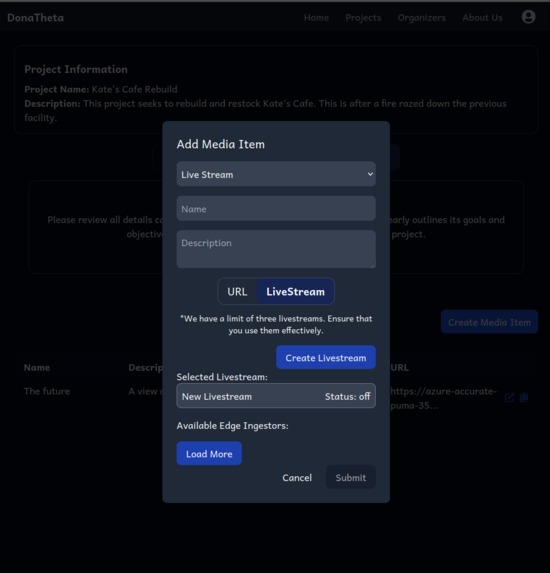Select the LiveStream toggle option
The image size is (550, 573).
295,292
